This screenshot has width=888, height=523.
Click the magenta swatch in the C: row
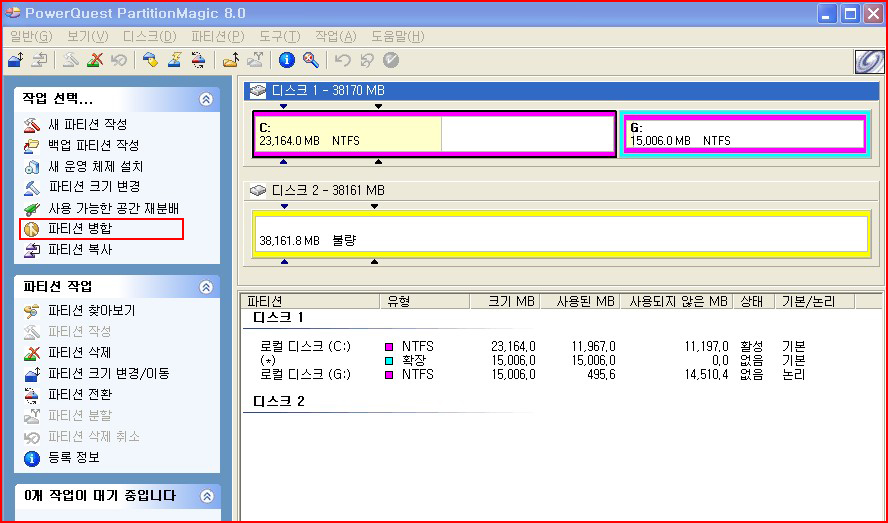pos(389,347)
